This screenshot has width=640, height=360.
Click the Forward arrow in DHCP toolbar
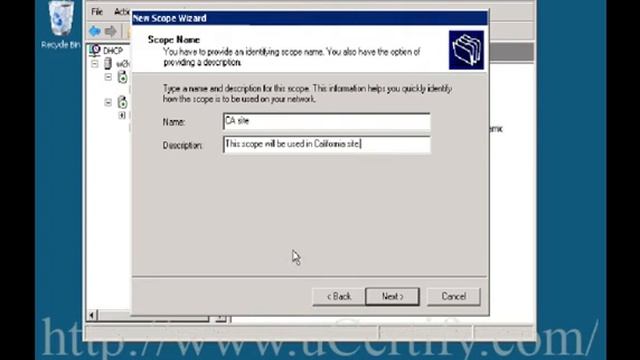tap(111, 31)
